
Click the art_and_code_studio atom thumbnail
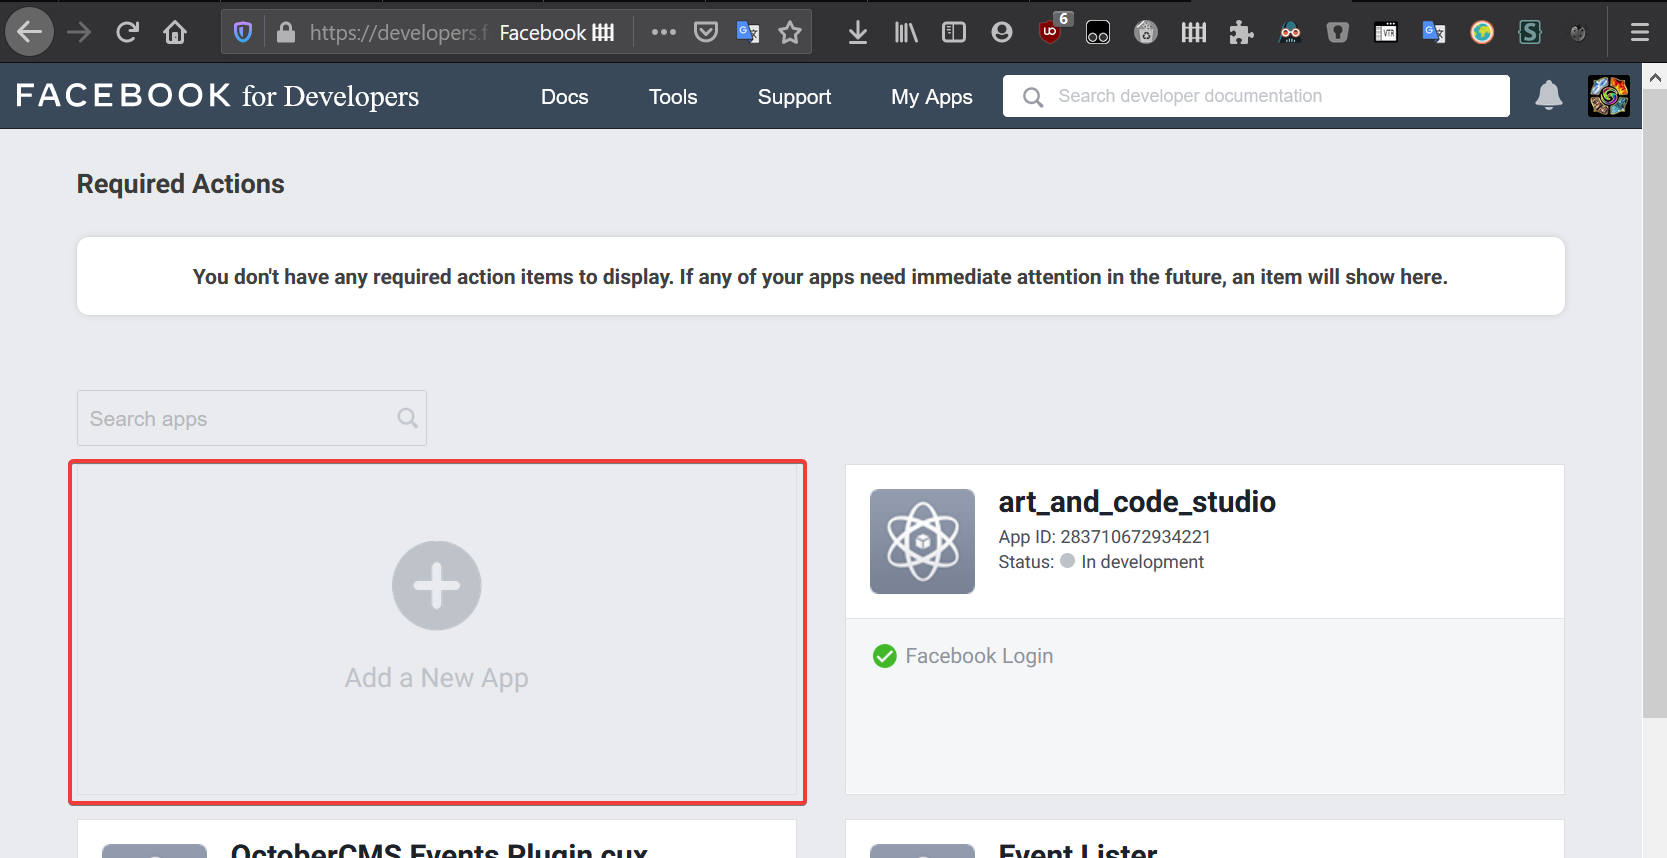click(x=922, y=541)
